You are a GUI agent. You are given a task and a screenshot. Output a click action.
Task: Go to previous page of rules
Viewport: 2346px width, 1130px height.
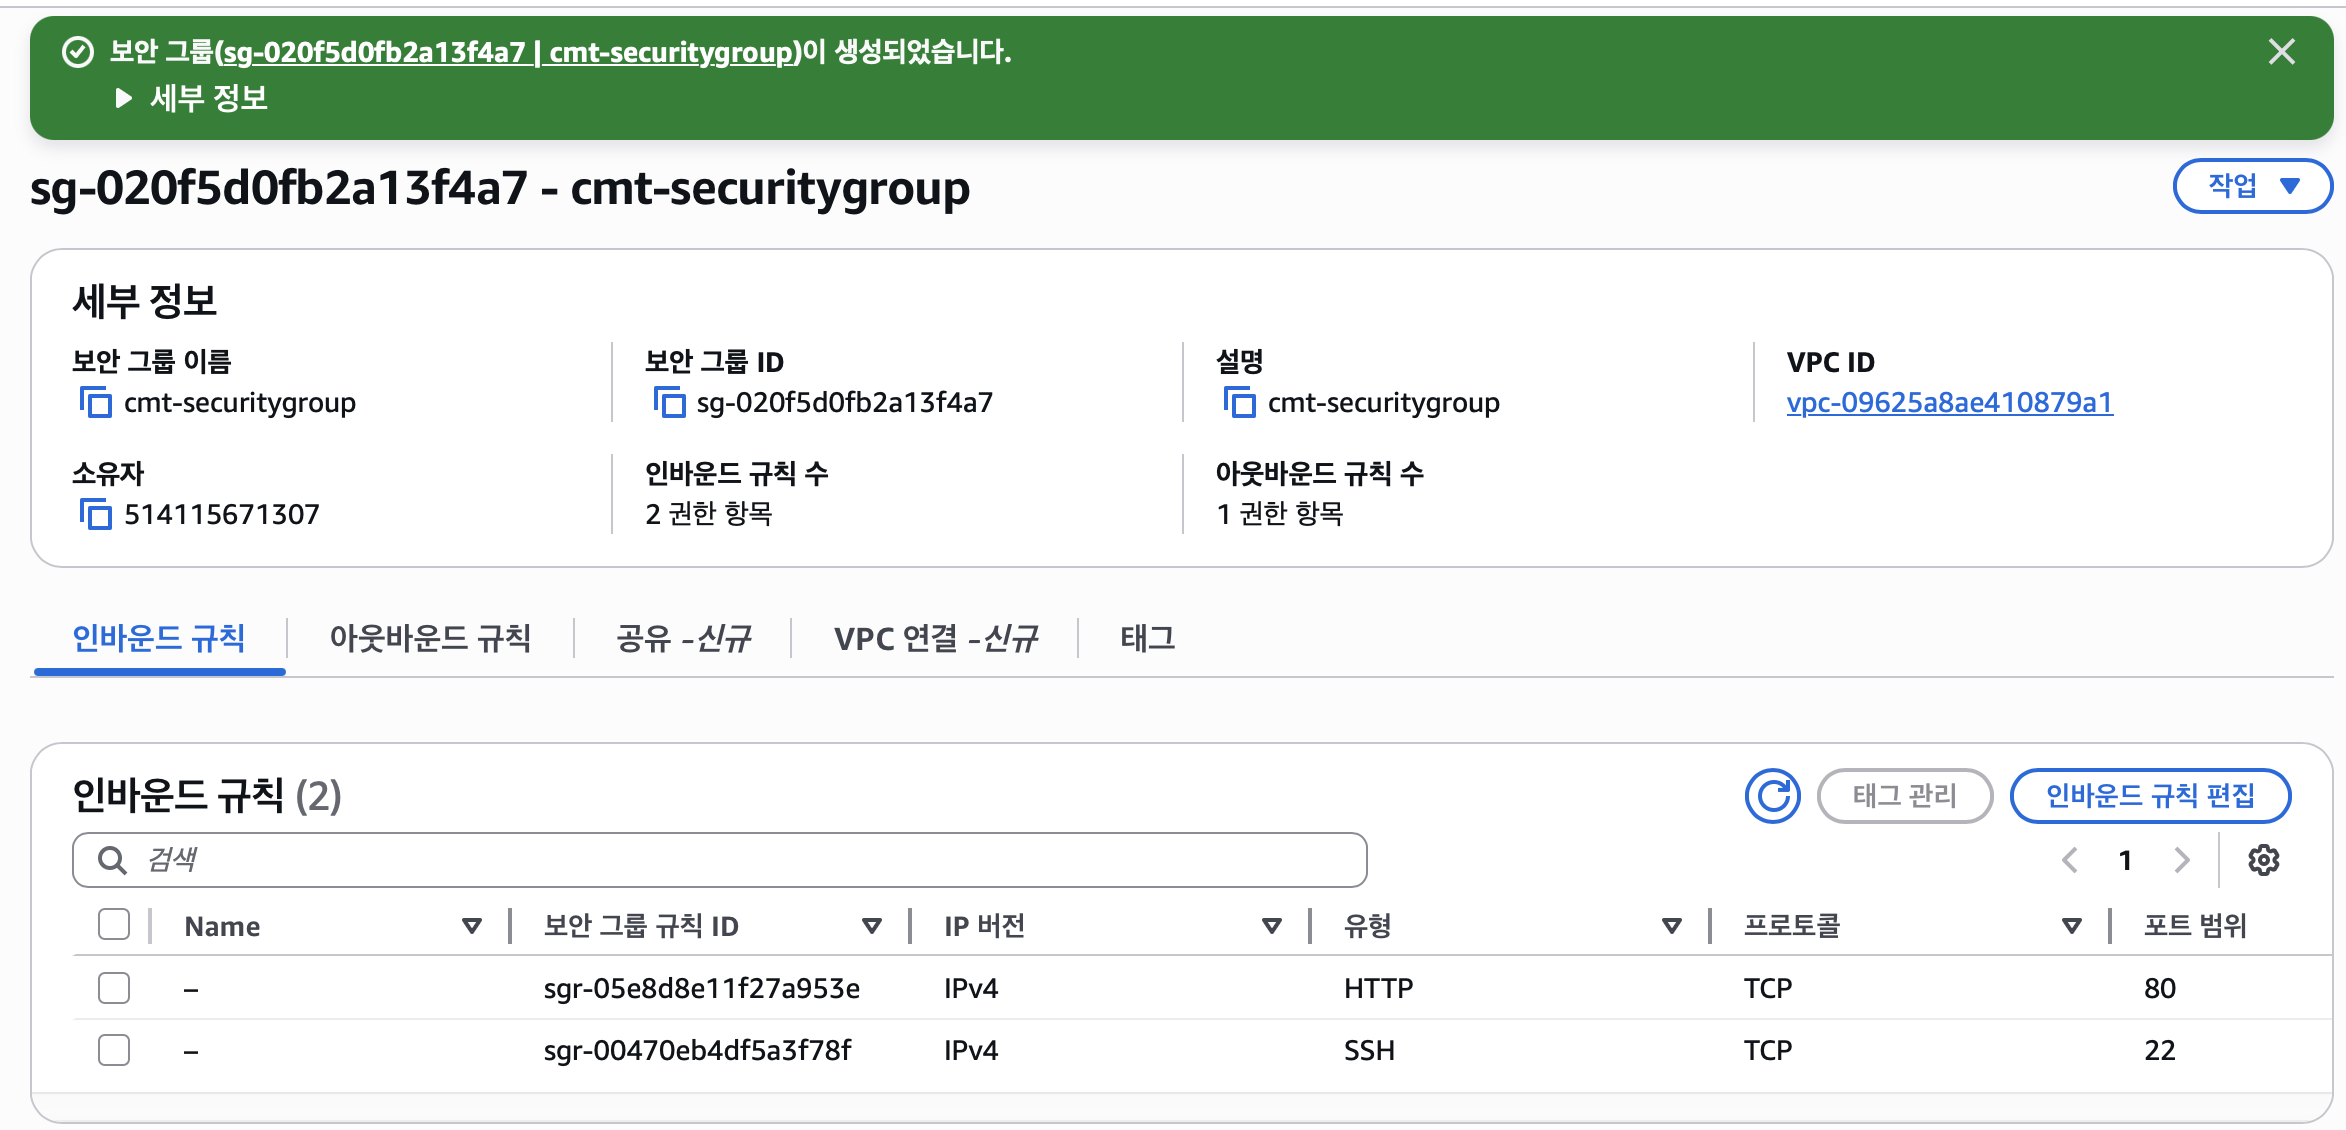[2070, 860]
